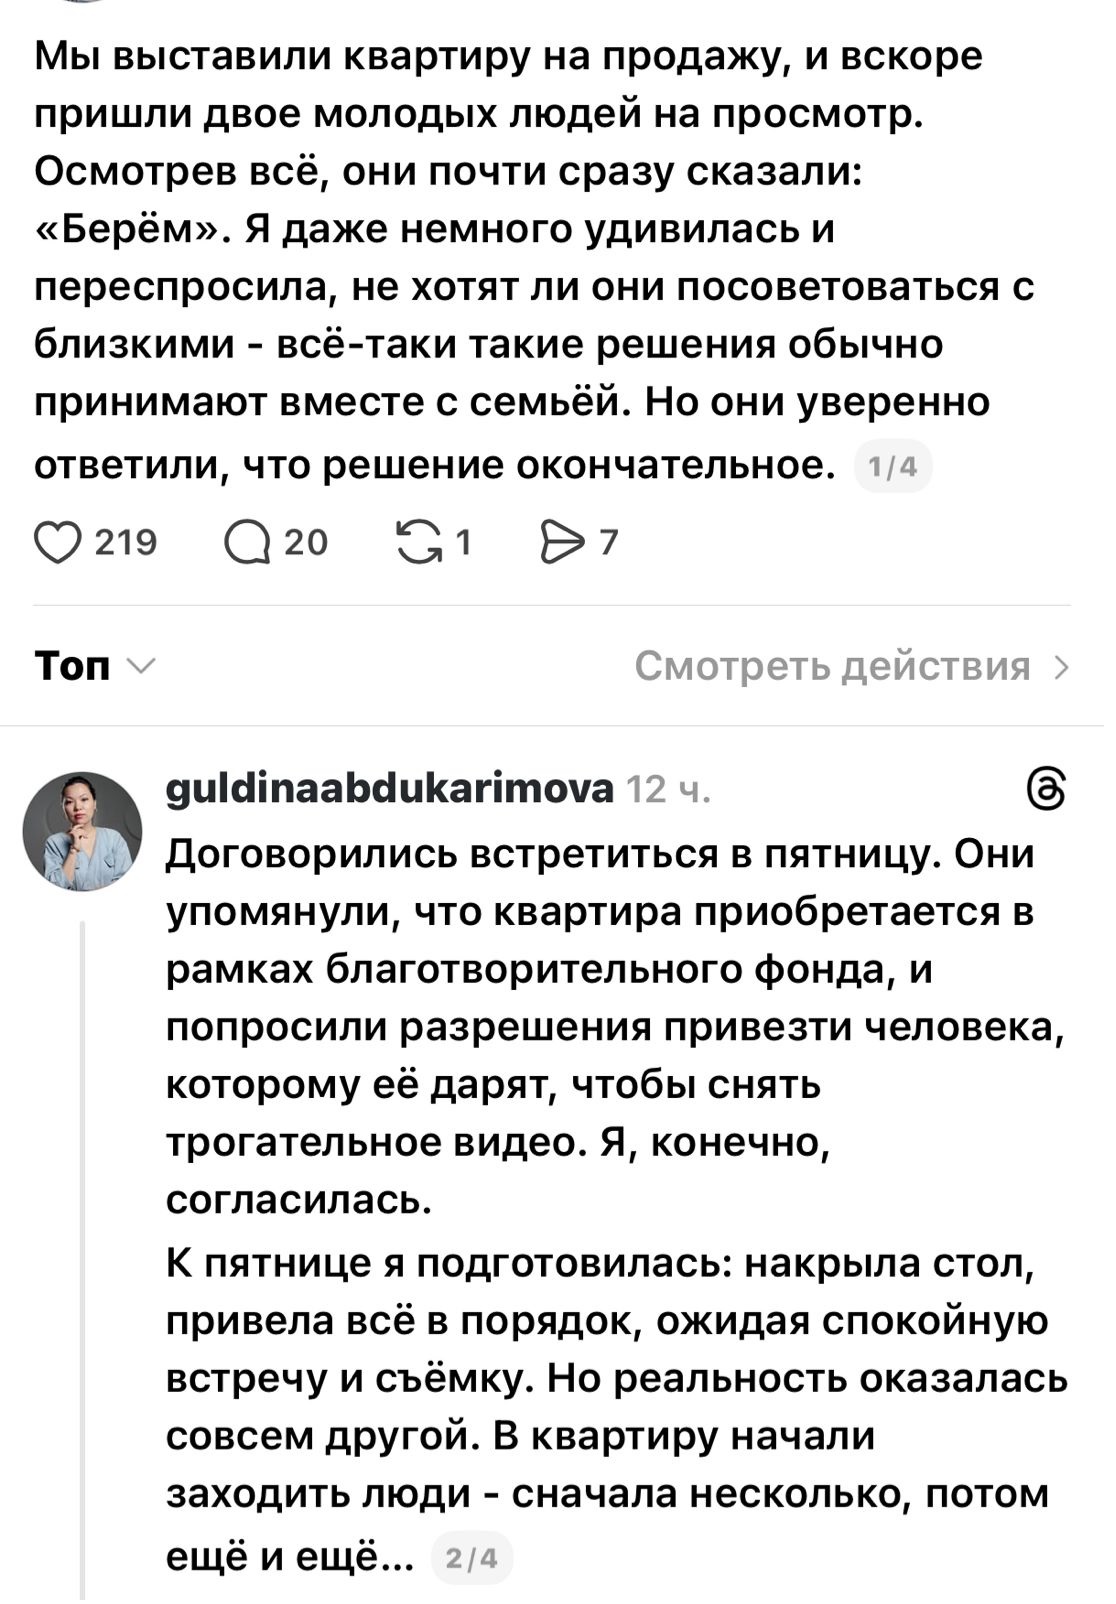The width and height of the screenshot is (1116, 1604).
Task: Tap the 12 ч. timestamp
Action: [668, 790]
